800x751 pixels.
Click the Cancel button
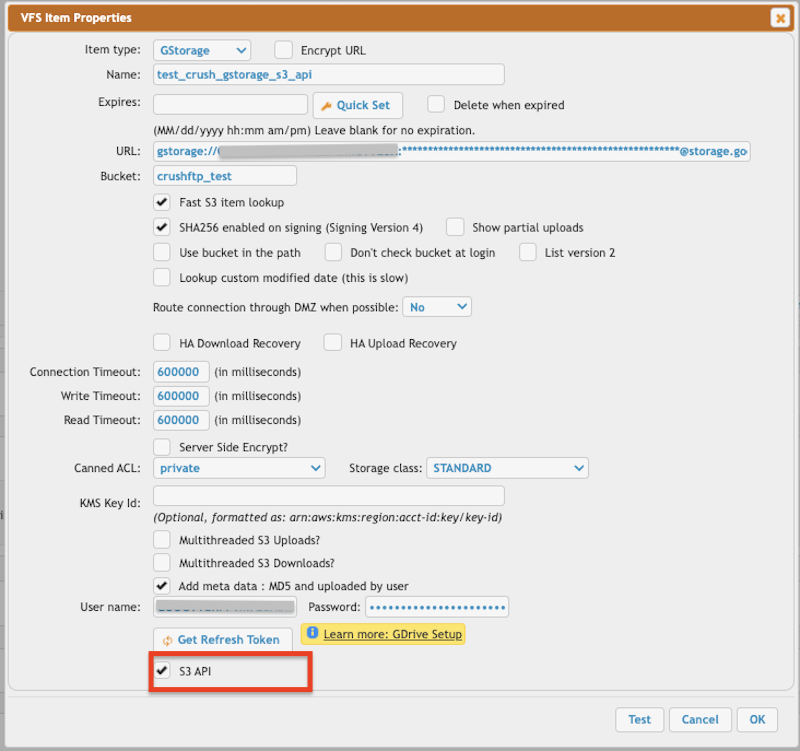700,719
